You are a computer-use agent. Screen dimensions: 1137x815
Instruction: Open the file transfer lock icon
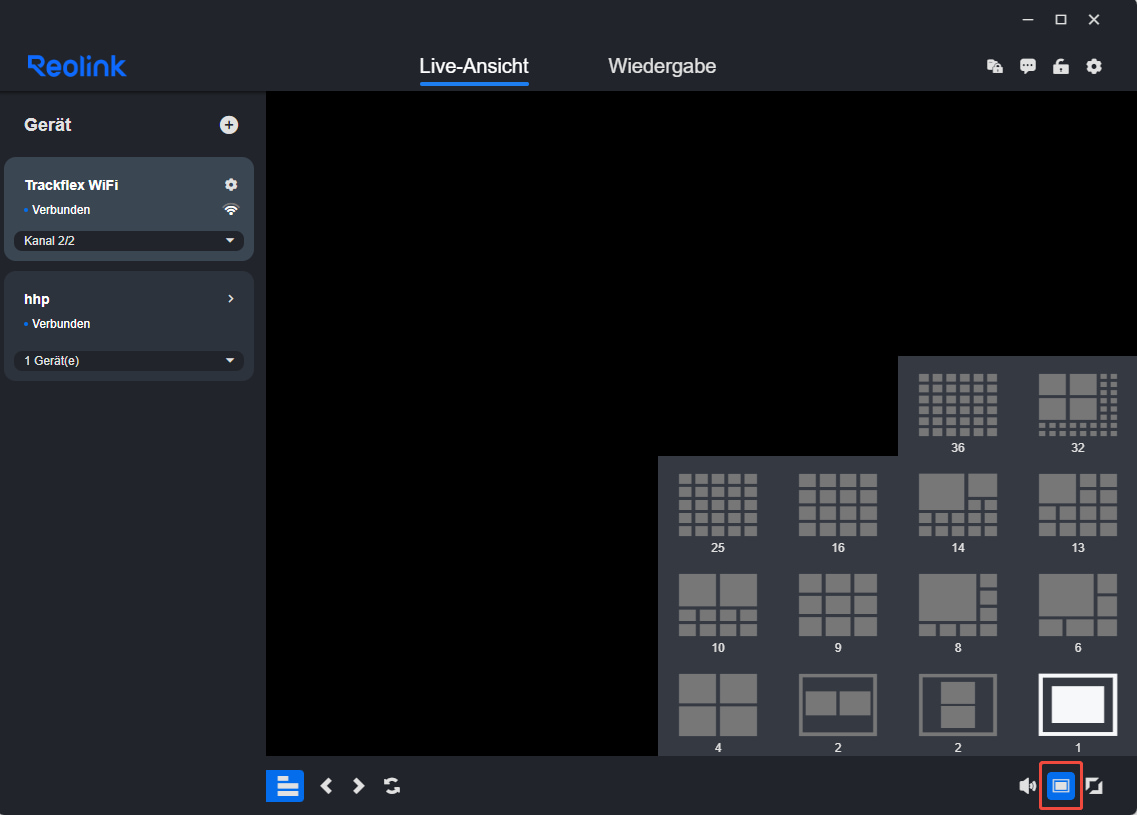995,67
